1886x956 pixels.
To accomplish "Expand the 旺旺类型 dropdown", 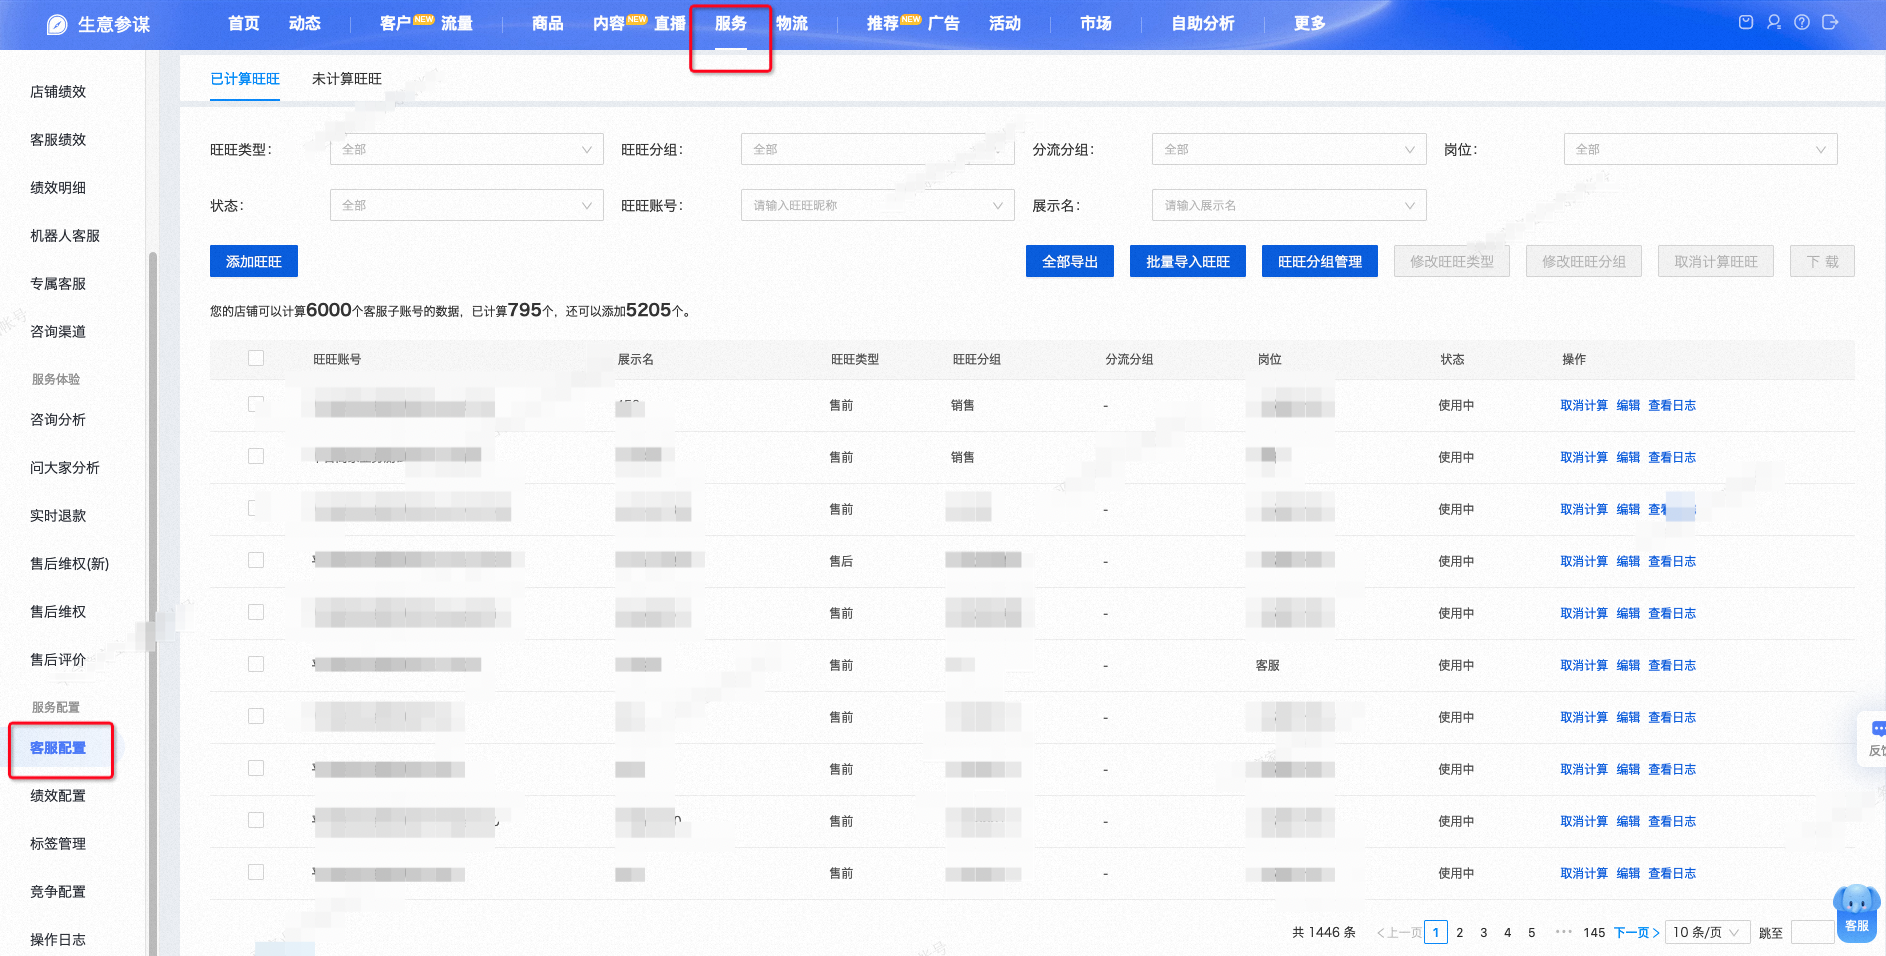I will point(467,149).
